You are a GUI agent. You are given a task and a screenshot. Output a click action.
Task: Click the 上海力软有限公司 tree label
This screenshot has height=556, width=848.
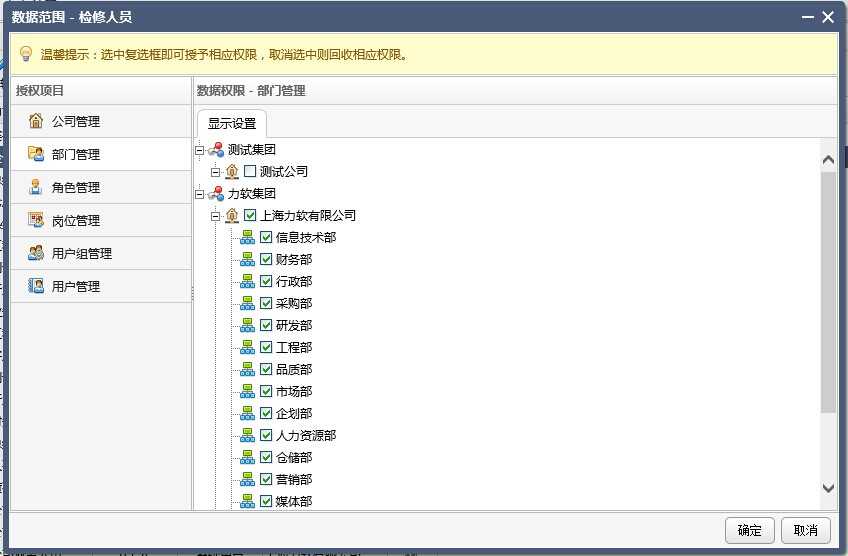pyautogui.click(x=308, y=215)
